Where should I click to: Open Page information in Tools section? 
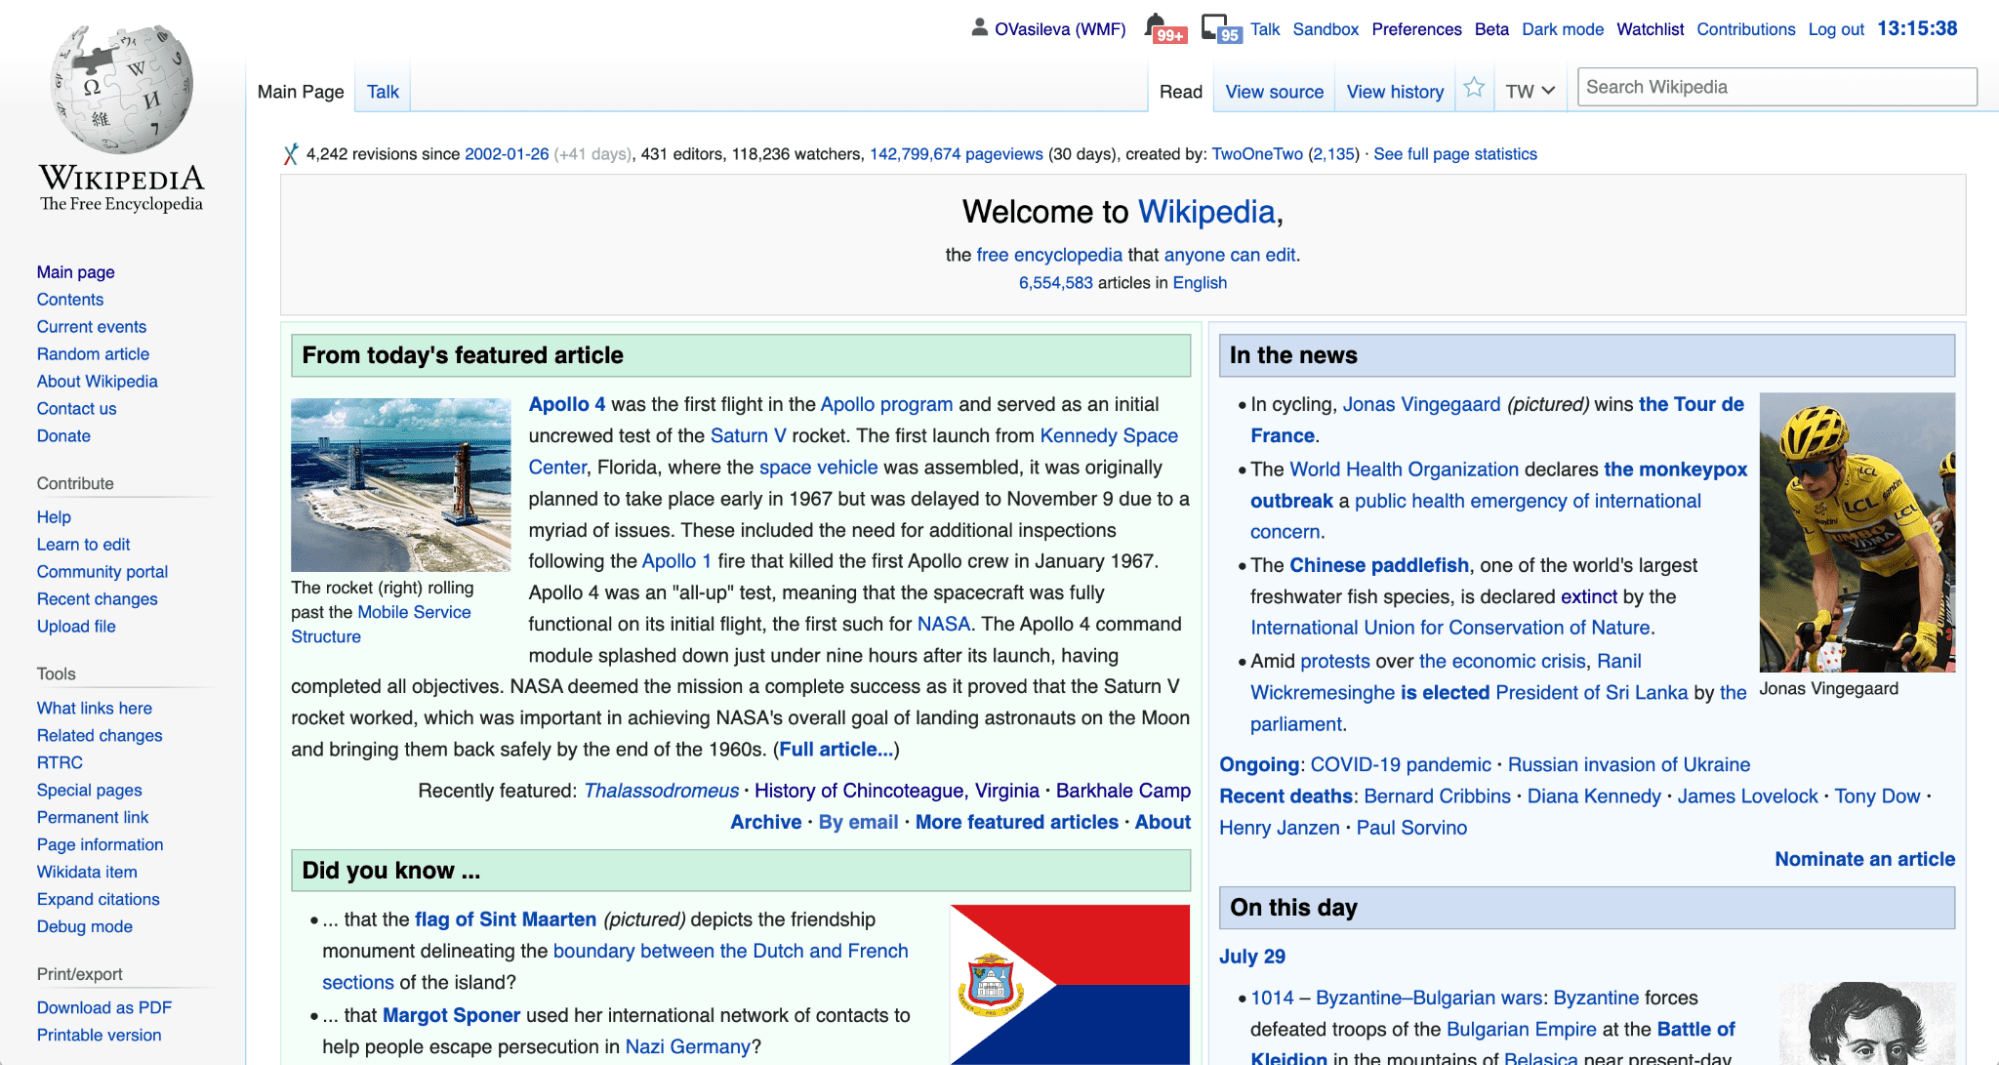pos(100,844)
